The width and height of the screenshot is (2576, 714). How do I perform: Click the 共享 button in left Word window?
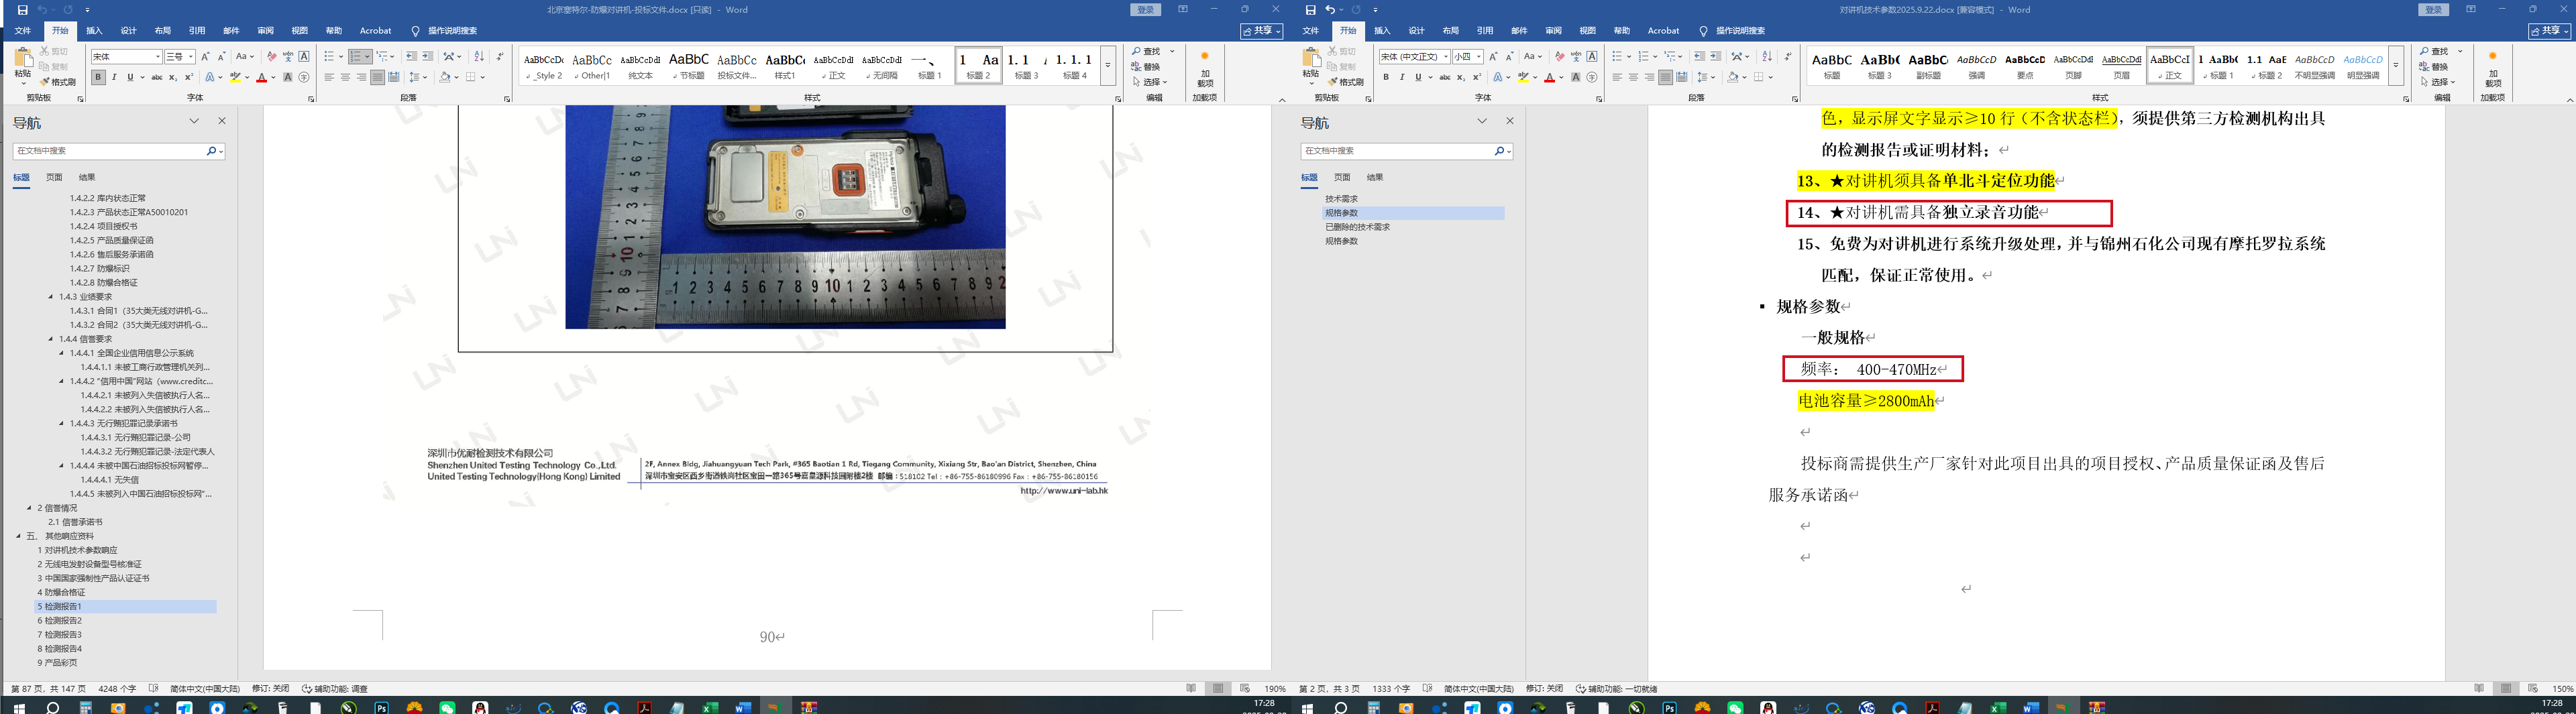coord(1262,31)
